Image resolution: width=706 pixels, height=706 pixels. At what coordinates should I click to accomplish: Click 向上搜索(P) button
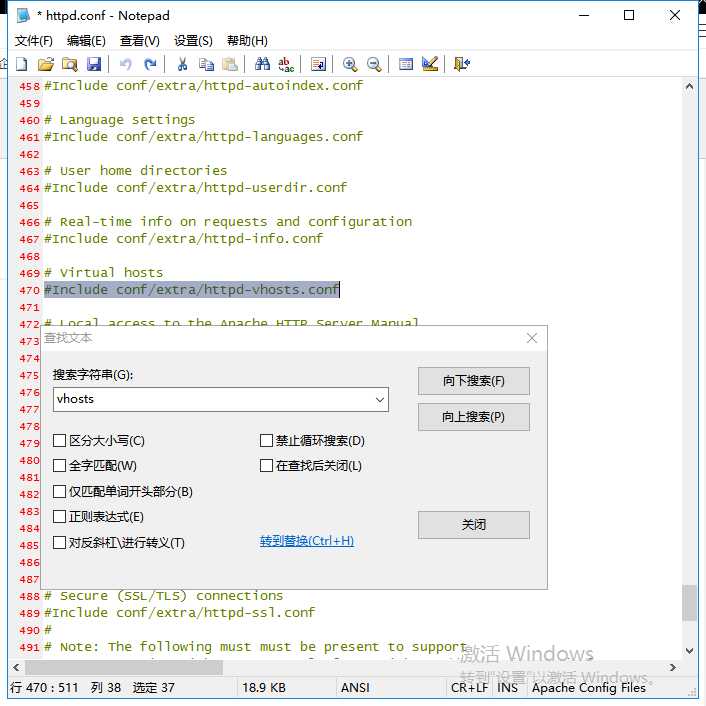(474, 417)
